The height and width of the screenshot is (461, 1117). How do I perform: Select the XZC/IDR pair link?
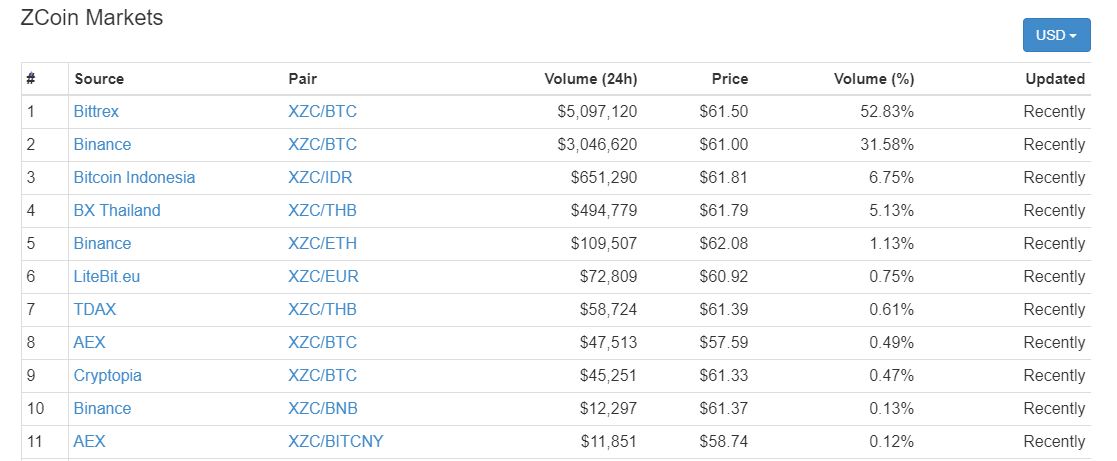coord(320,177)
